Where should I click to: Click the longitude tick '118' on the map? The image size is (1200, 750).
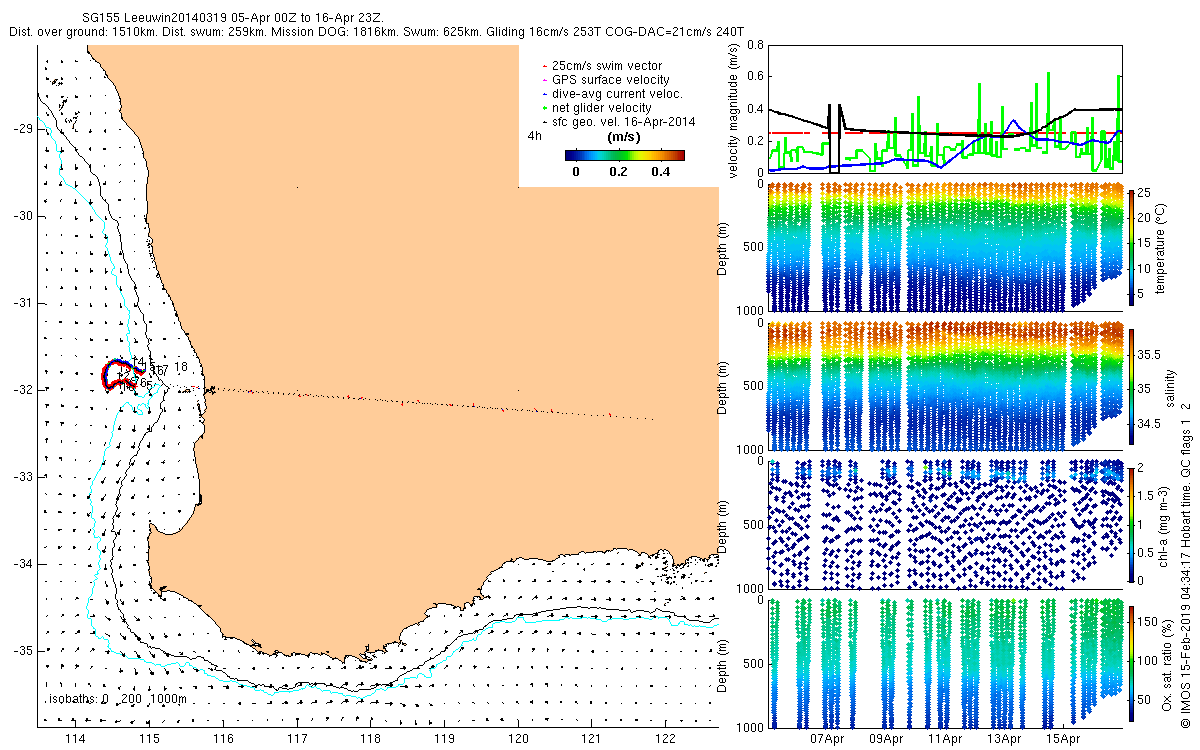[370, 739]
